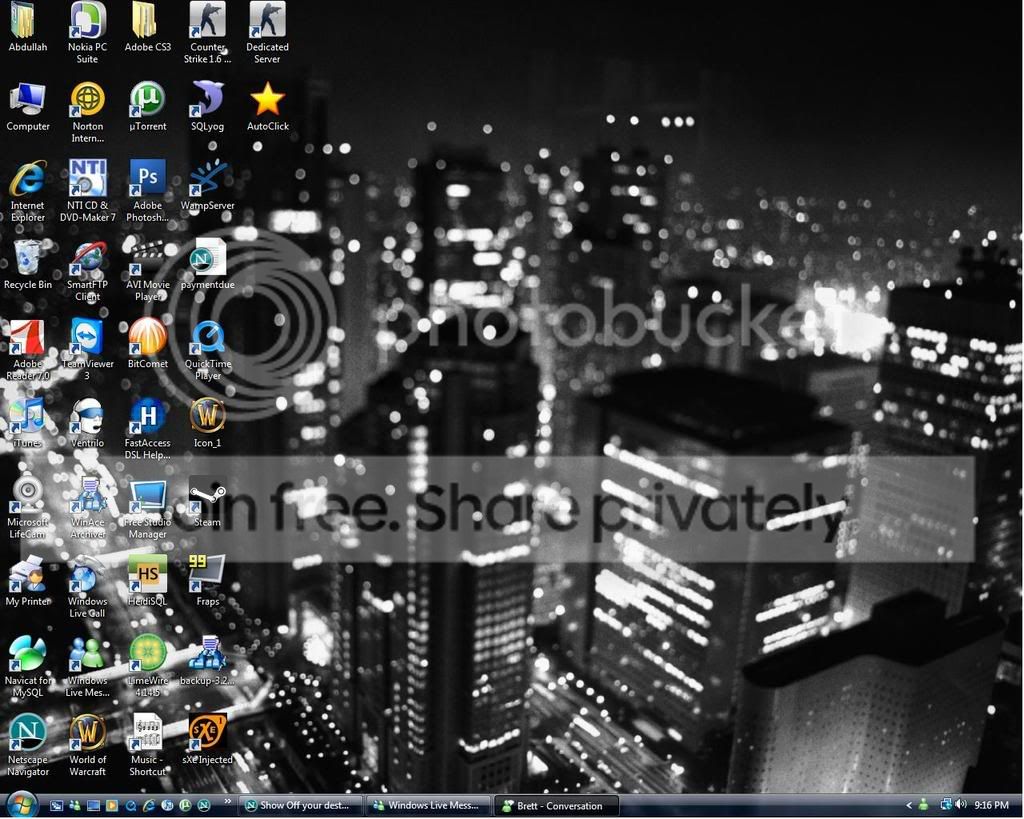
Task: Open NTI CD & DVD-Maker 7
Action: coord(88,191)
